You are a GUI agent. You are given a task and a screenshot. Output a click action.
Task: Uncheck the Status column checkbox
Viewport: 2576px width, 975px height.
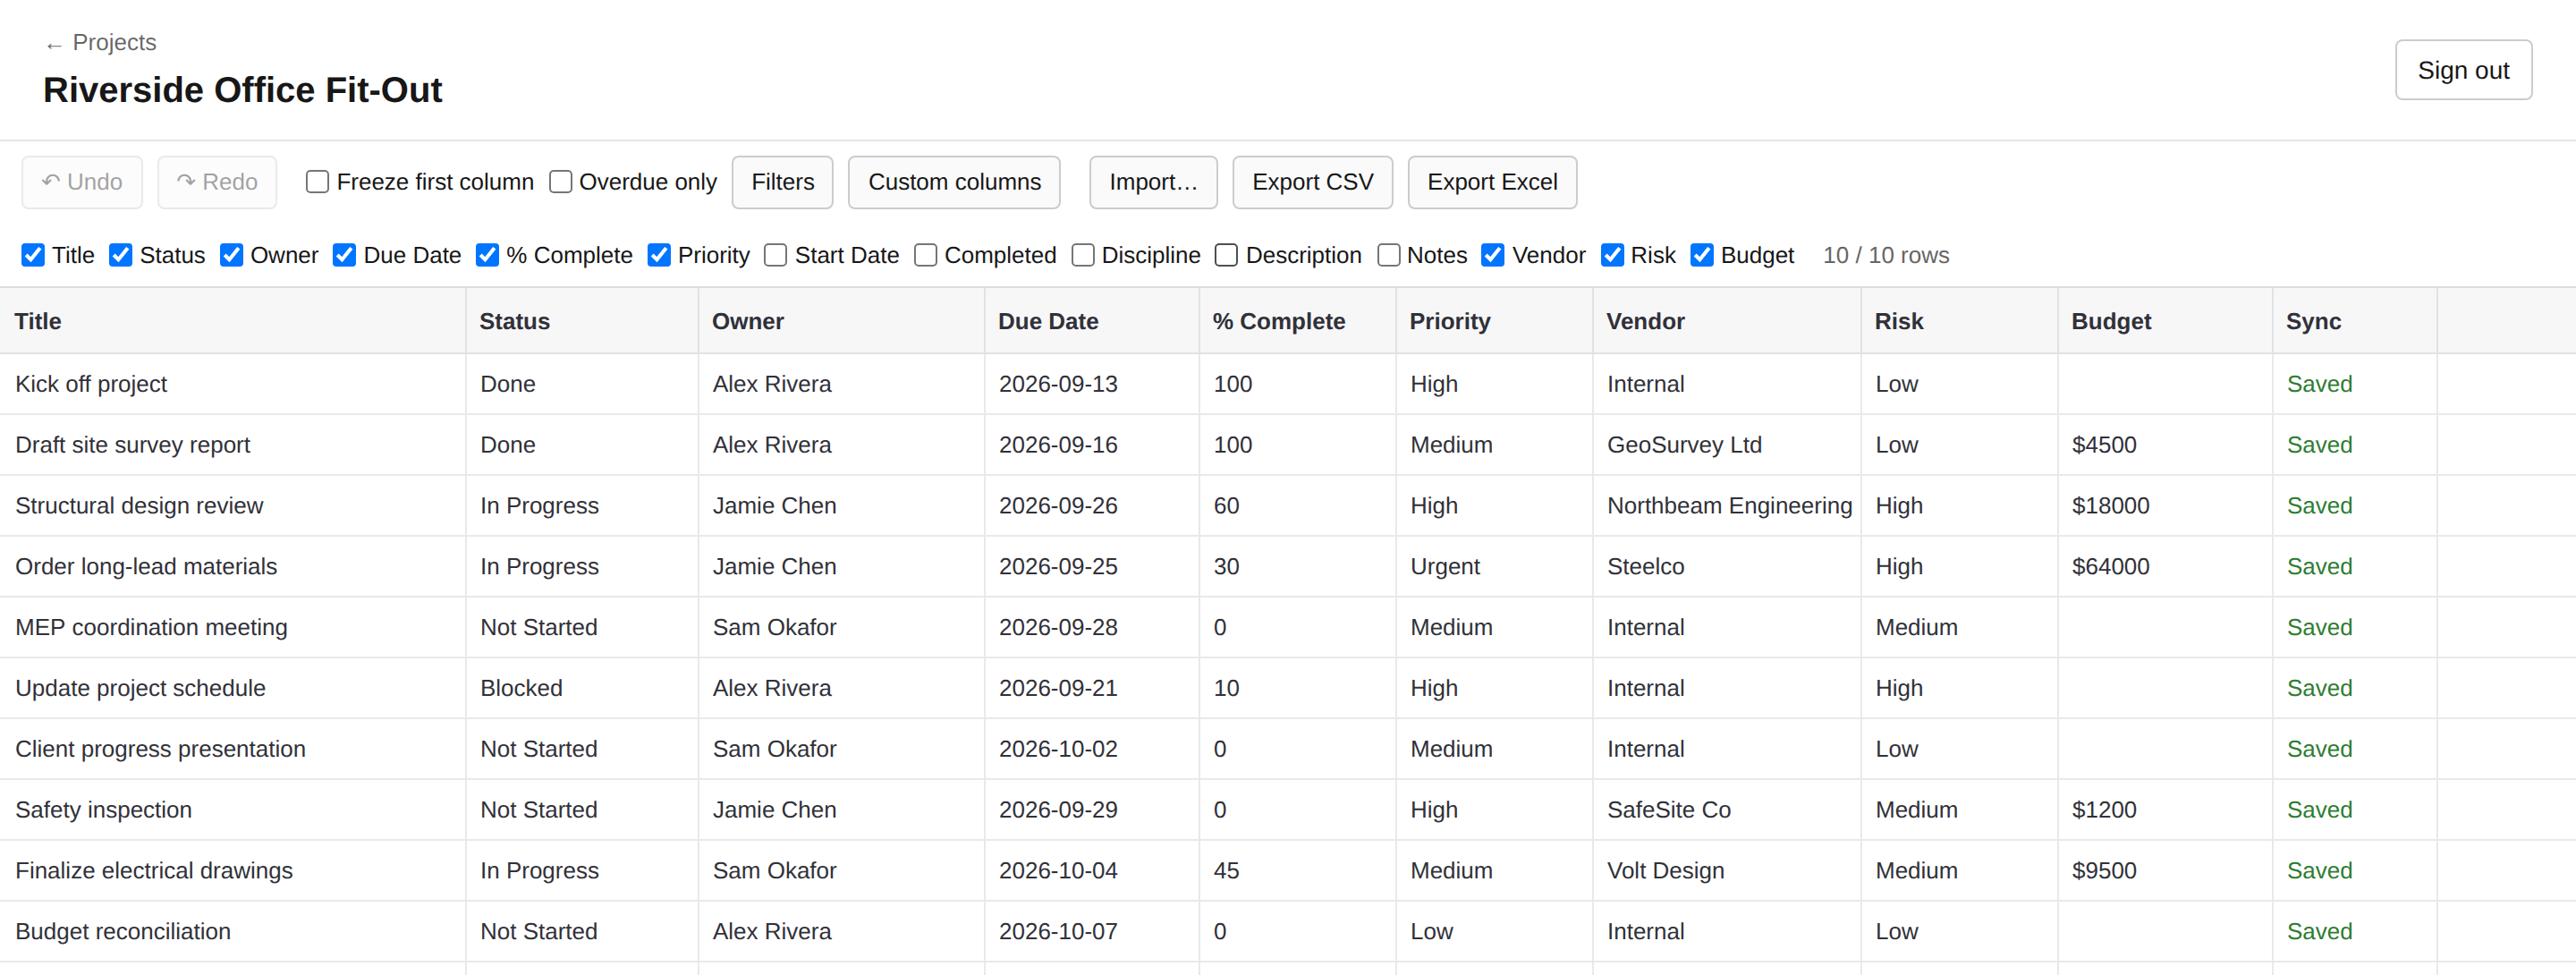click(121, 255)
